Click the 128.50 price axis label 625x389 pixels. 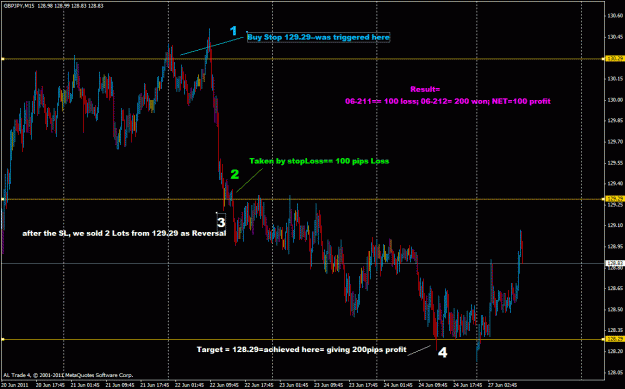(x=616, y=309)
